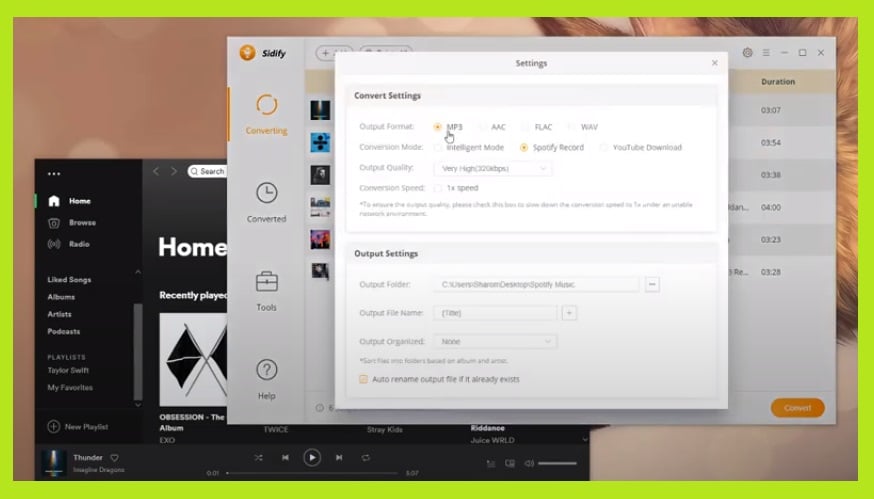The height and width of the screenshot is (499, 874).
Task: Select FLAC output format
Action: pyautogui.click(x=526, y=127)
